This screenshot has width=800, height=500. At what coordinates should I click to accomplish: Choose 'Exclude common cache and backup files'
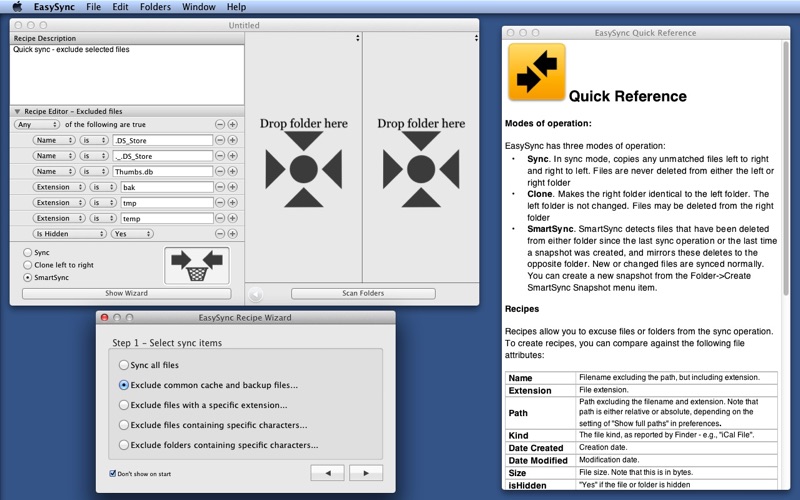coord(123,385)
